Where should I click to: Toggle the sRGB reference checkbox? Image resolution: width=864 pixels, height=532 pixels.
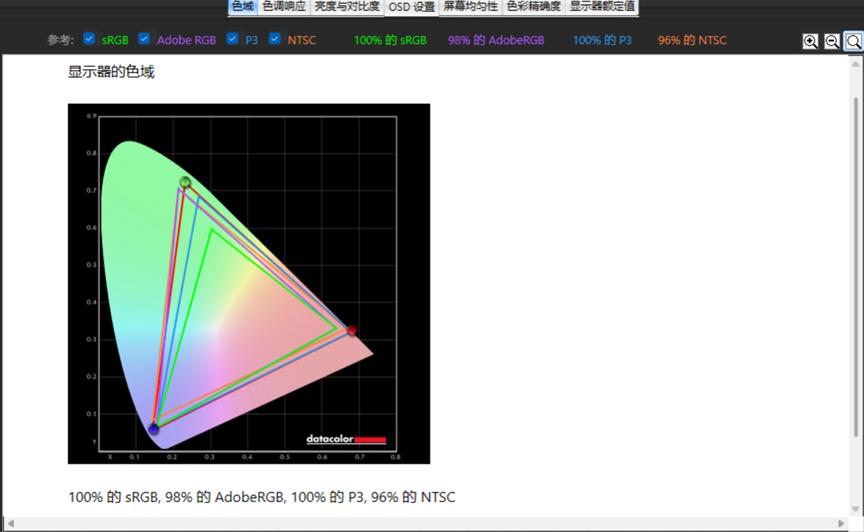coord(89,39)
